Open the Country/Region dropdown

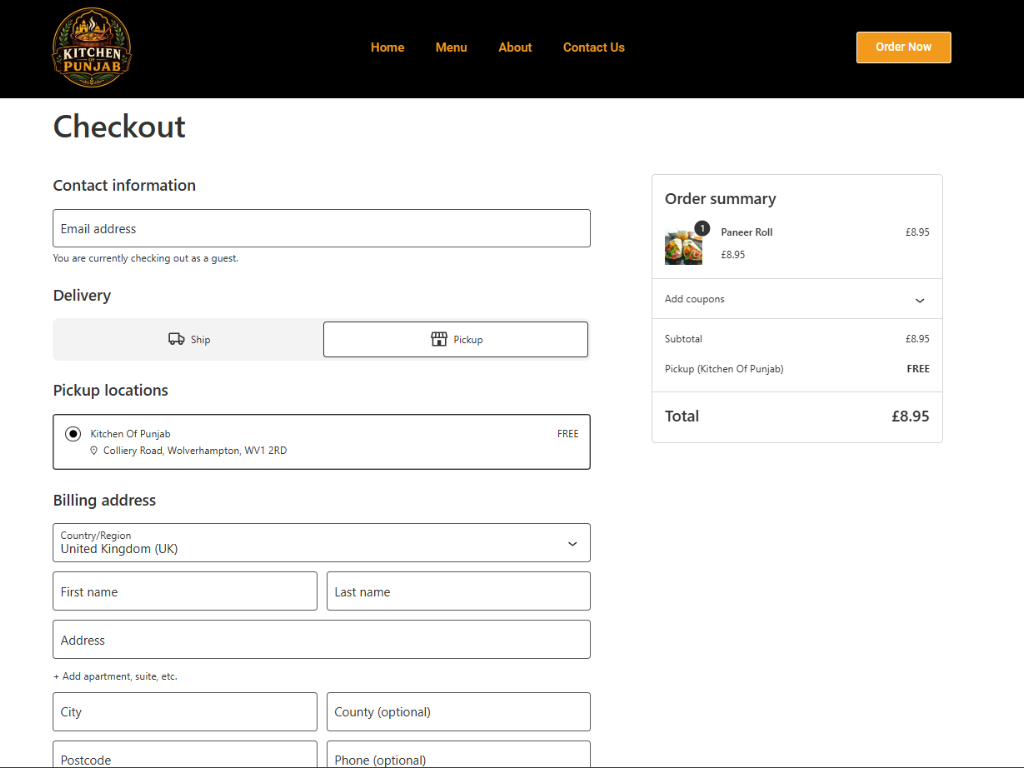pos(321,543)
